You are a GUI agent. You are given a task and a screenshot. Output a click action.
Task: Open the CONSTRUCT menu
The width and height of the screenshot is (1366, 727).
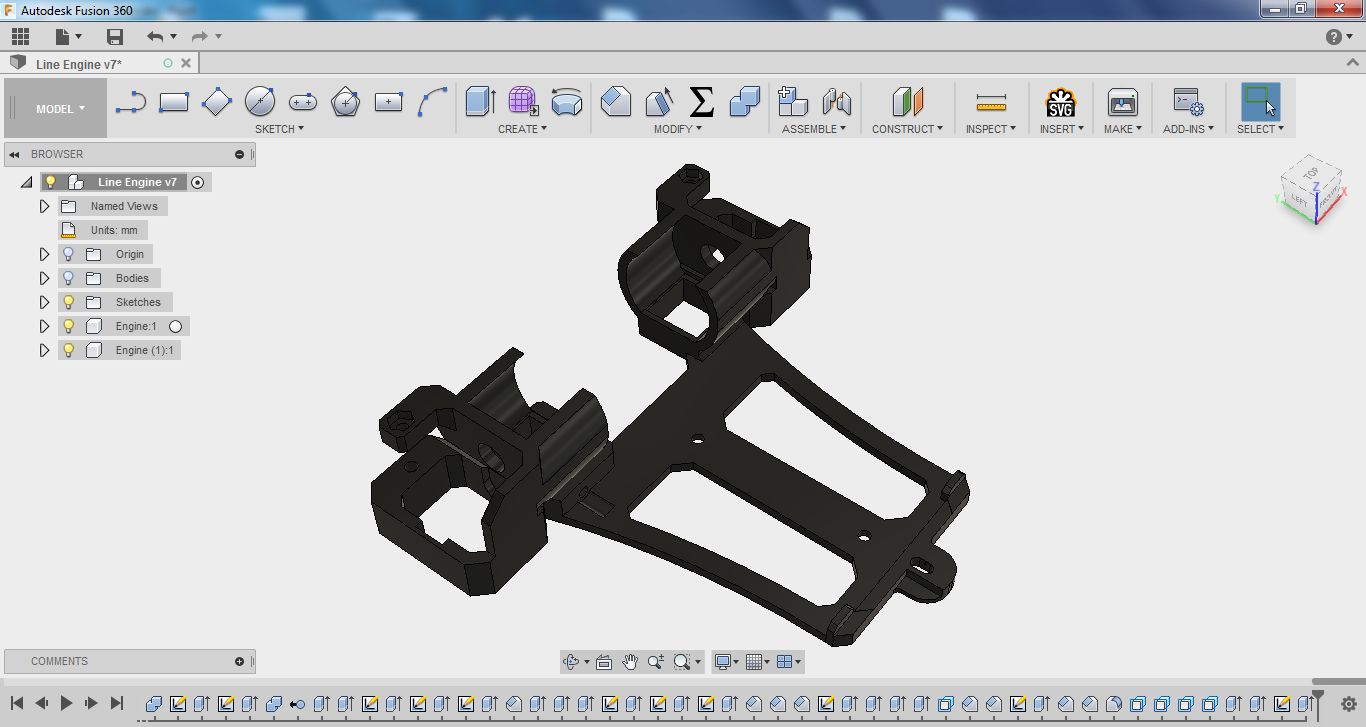point(908,129)
